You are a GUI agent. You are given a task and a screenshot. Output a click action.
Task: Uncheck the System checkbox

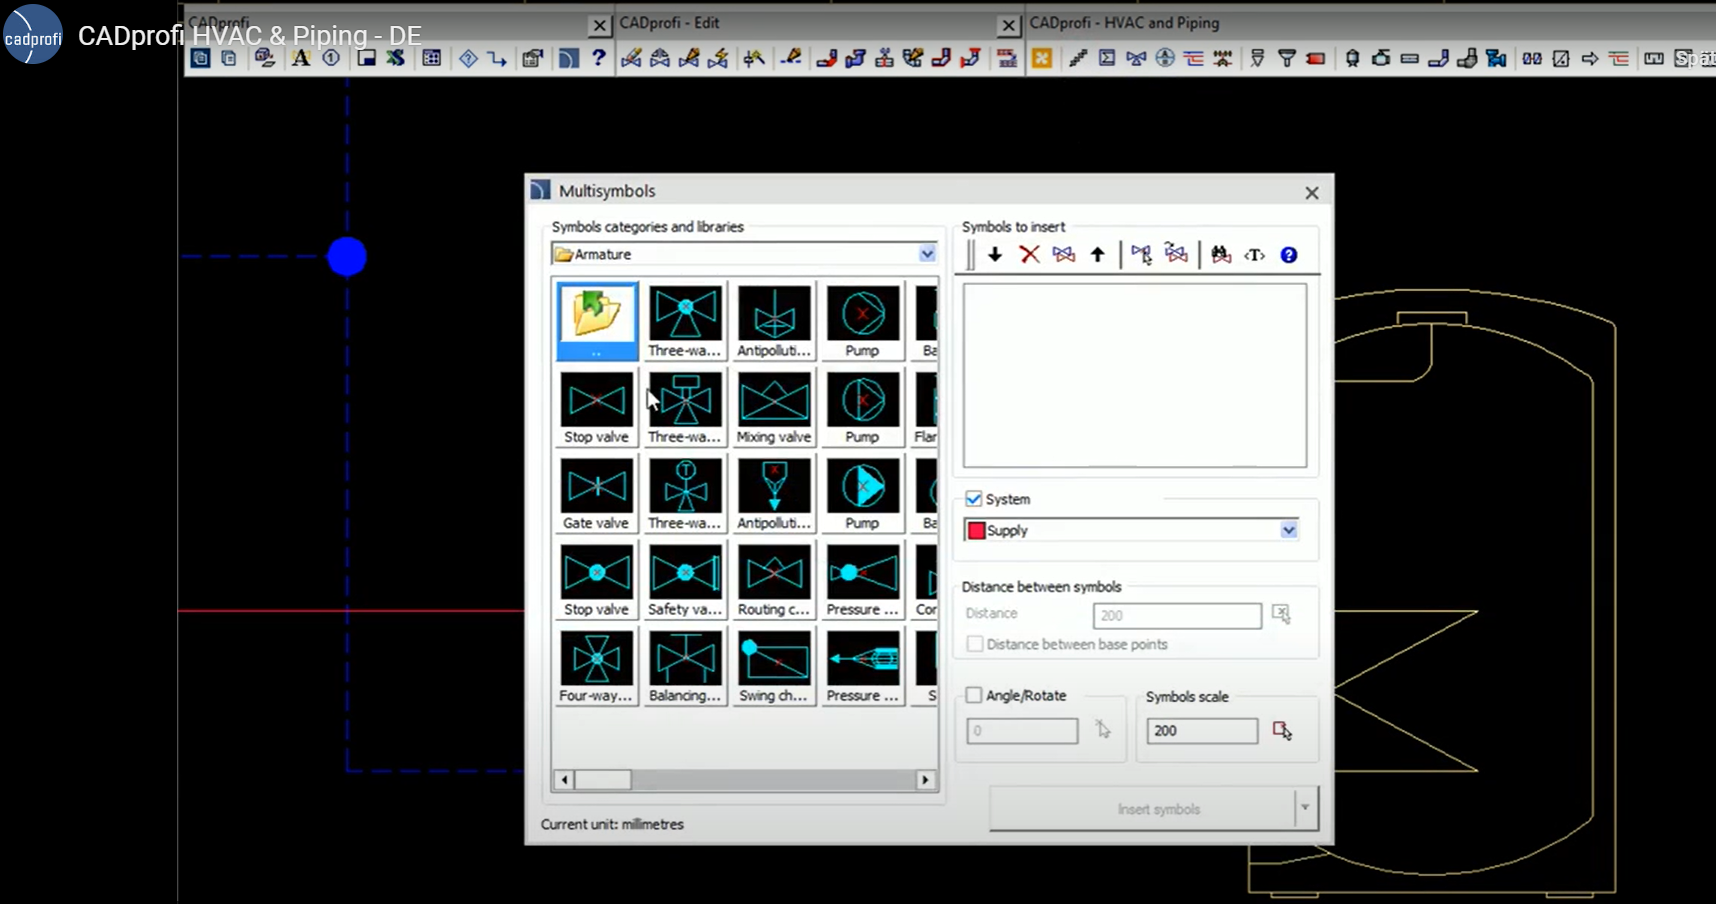pos(973,499)
